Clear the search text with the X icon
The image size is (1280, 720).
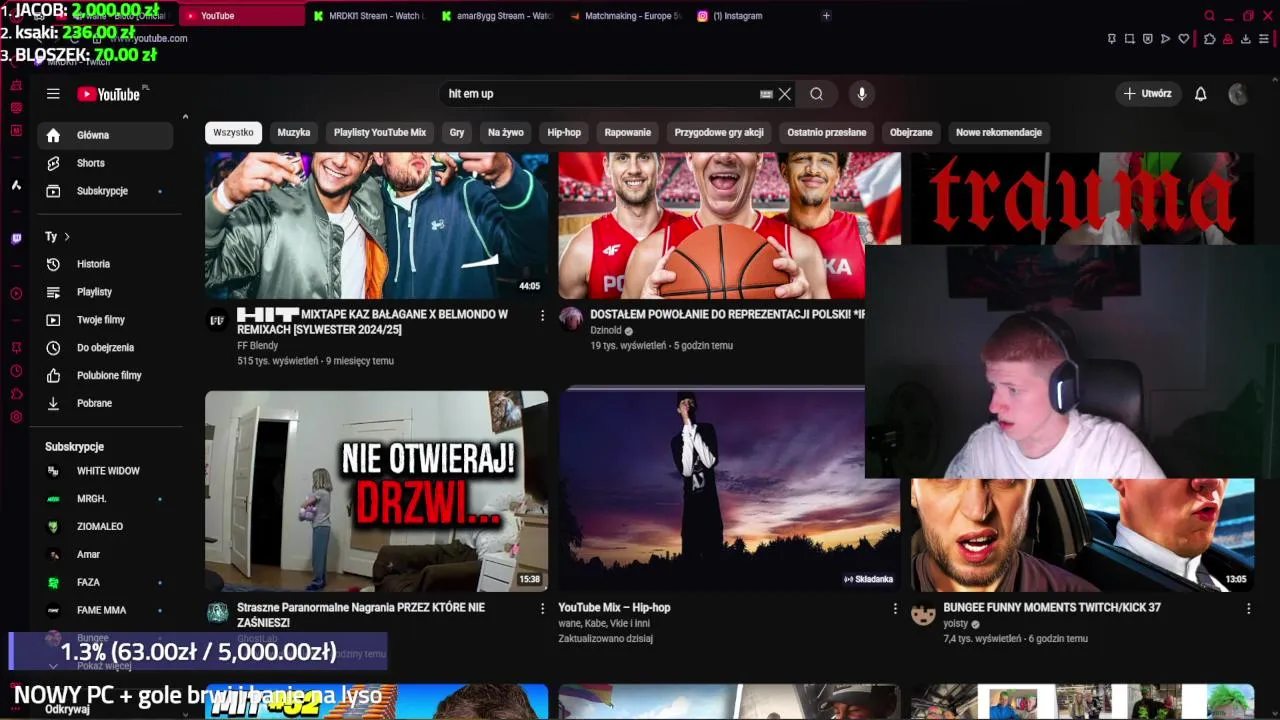(785, 94)
